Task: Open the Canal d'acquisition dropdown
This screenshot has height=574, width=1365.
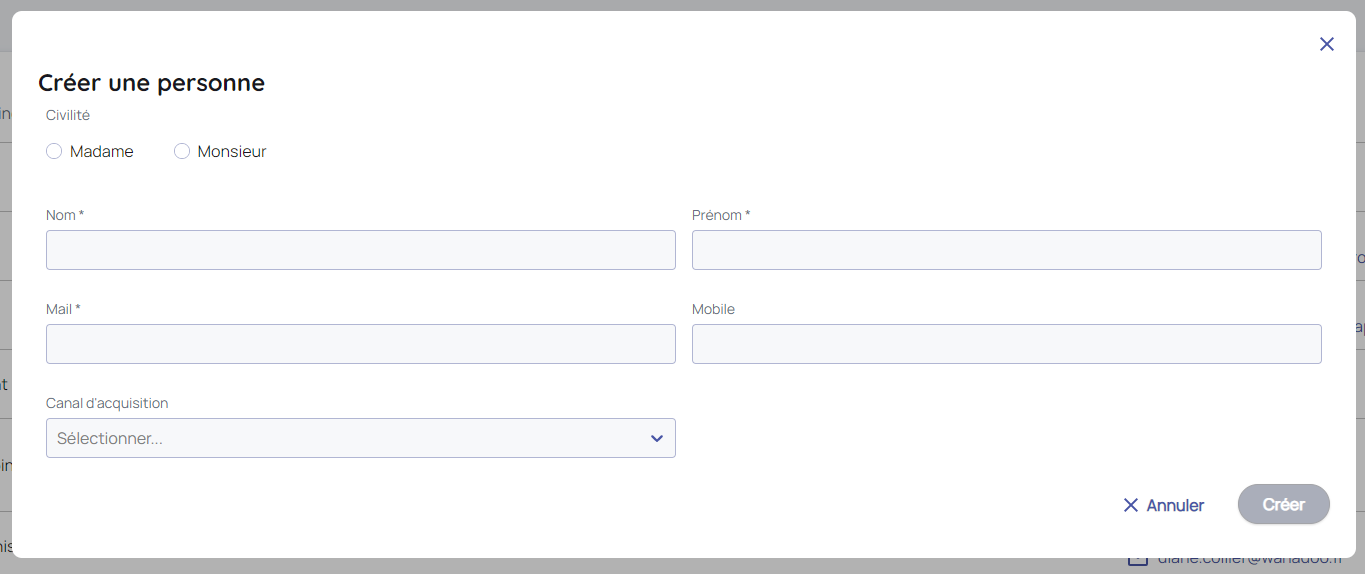Action: coord(360,438)
